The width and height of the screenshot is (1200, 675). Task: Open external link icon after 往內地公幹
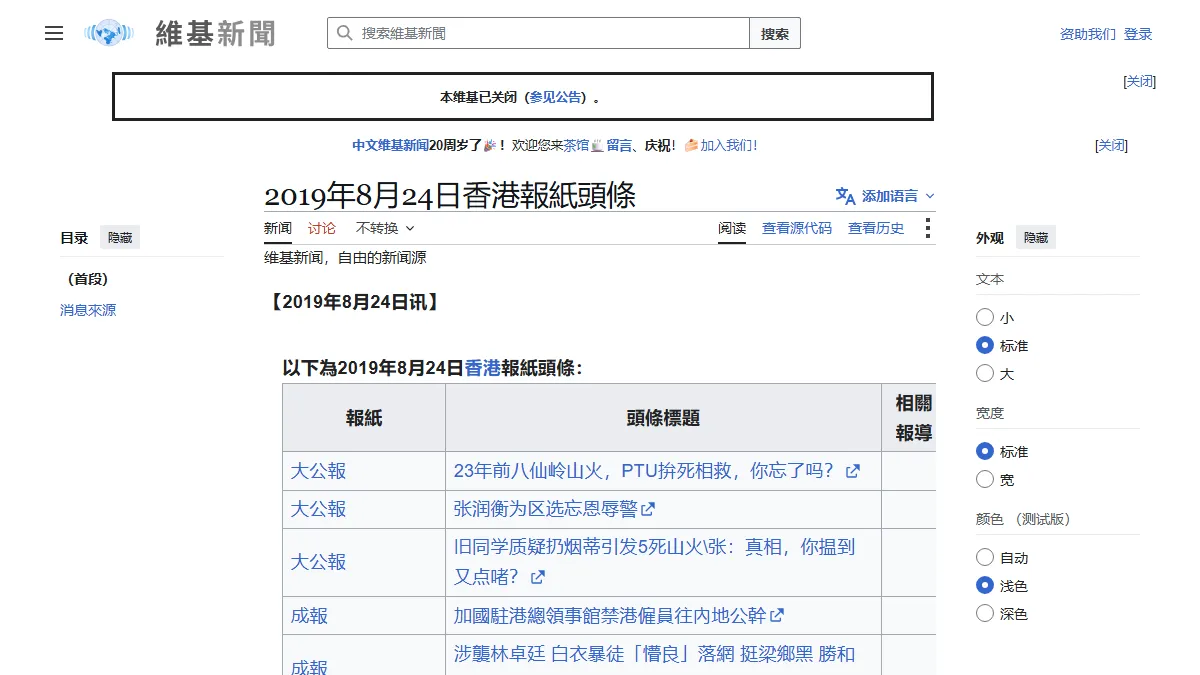pos(777,615)
